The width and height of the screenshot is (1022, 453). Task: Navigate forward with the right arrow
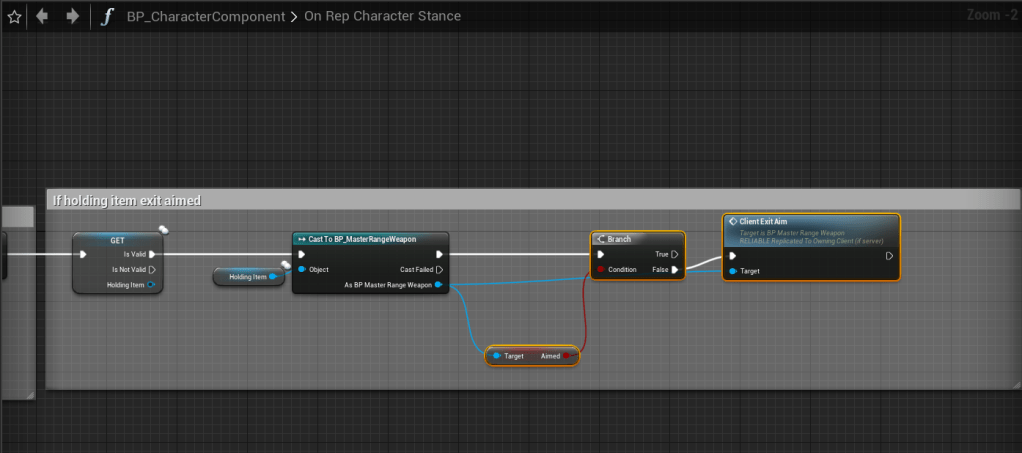tap(71, 17)
